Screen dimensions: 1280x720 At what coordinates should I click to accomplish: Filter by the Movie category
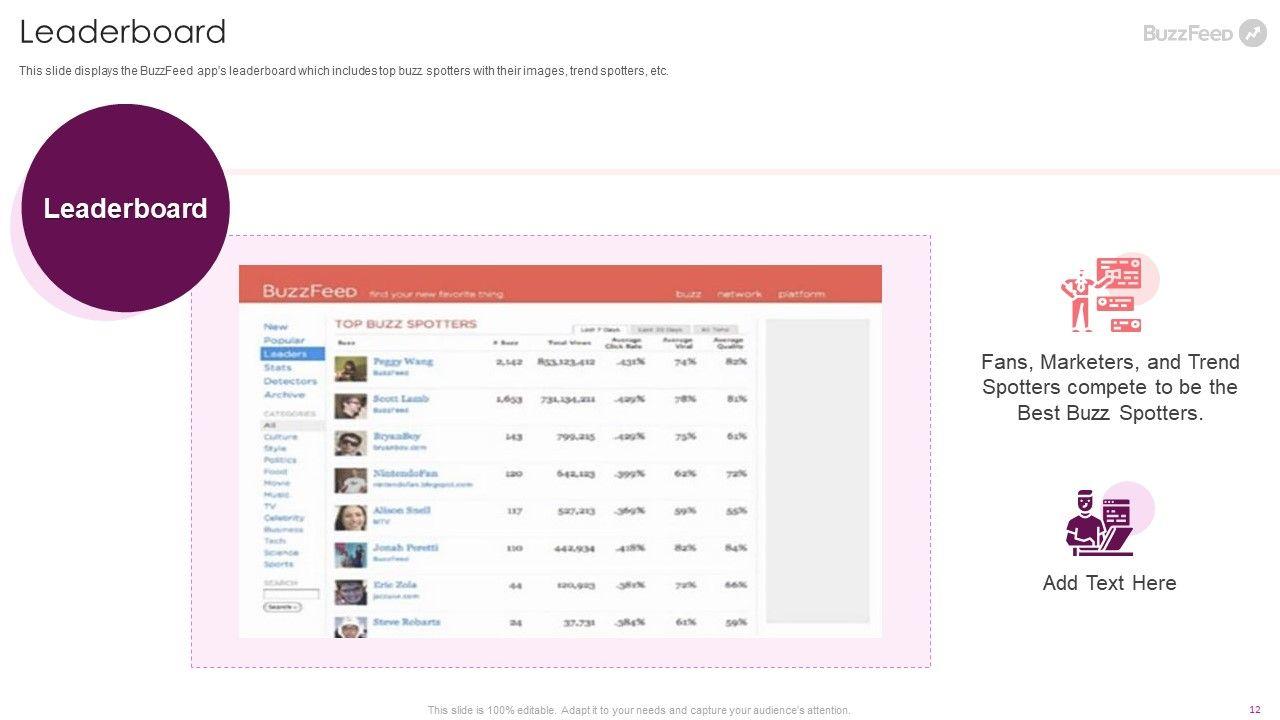coord(277,483)
